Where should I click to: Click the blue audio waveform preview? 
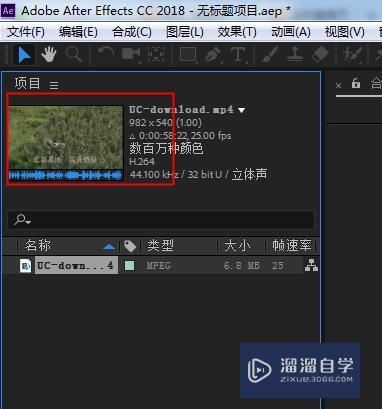point(65,175)
